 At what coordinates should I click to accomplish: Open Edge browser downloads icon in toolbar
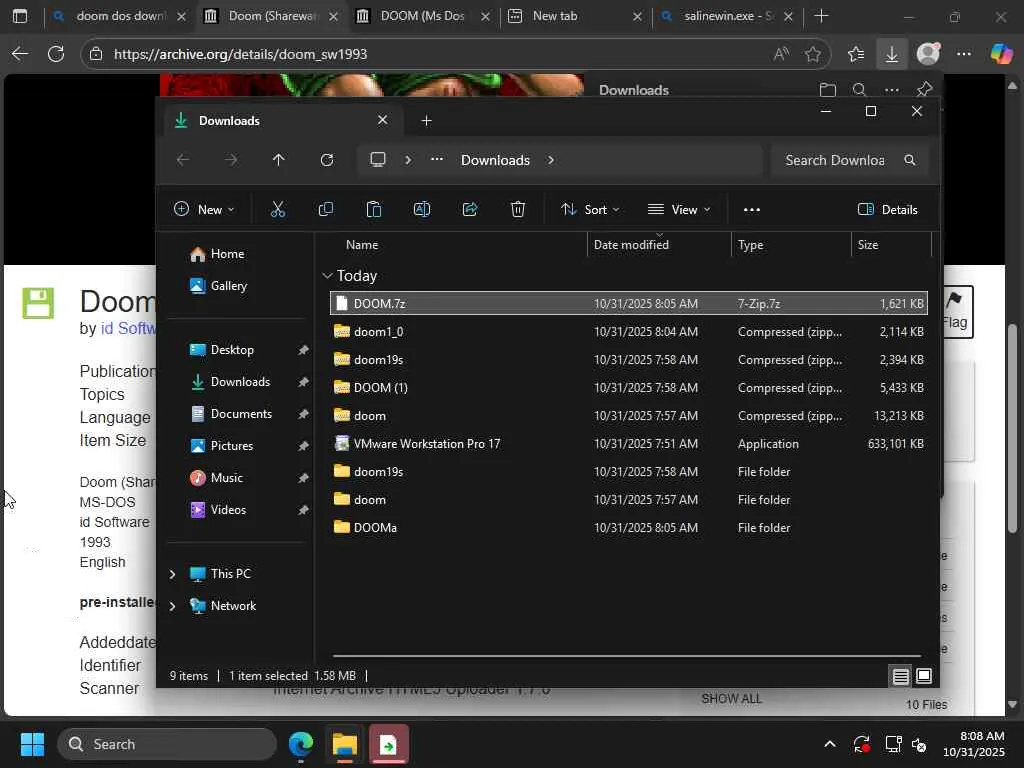pos(891,54)
